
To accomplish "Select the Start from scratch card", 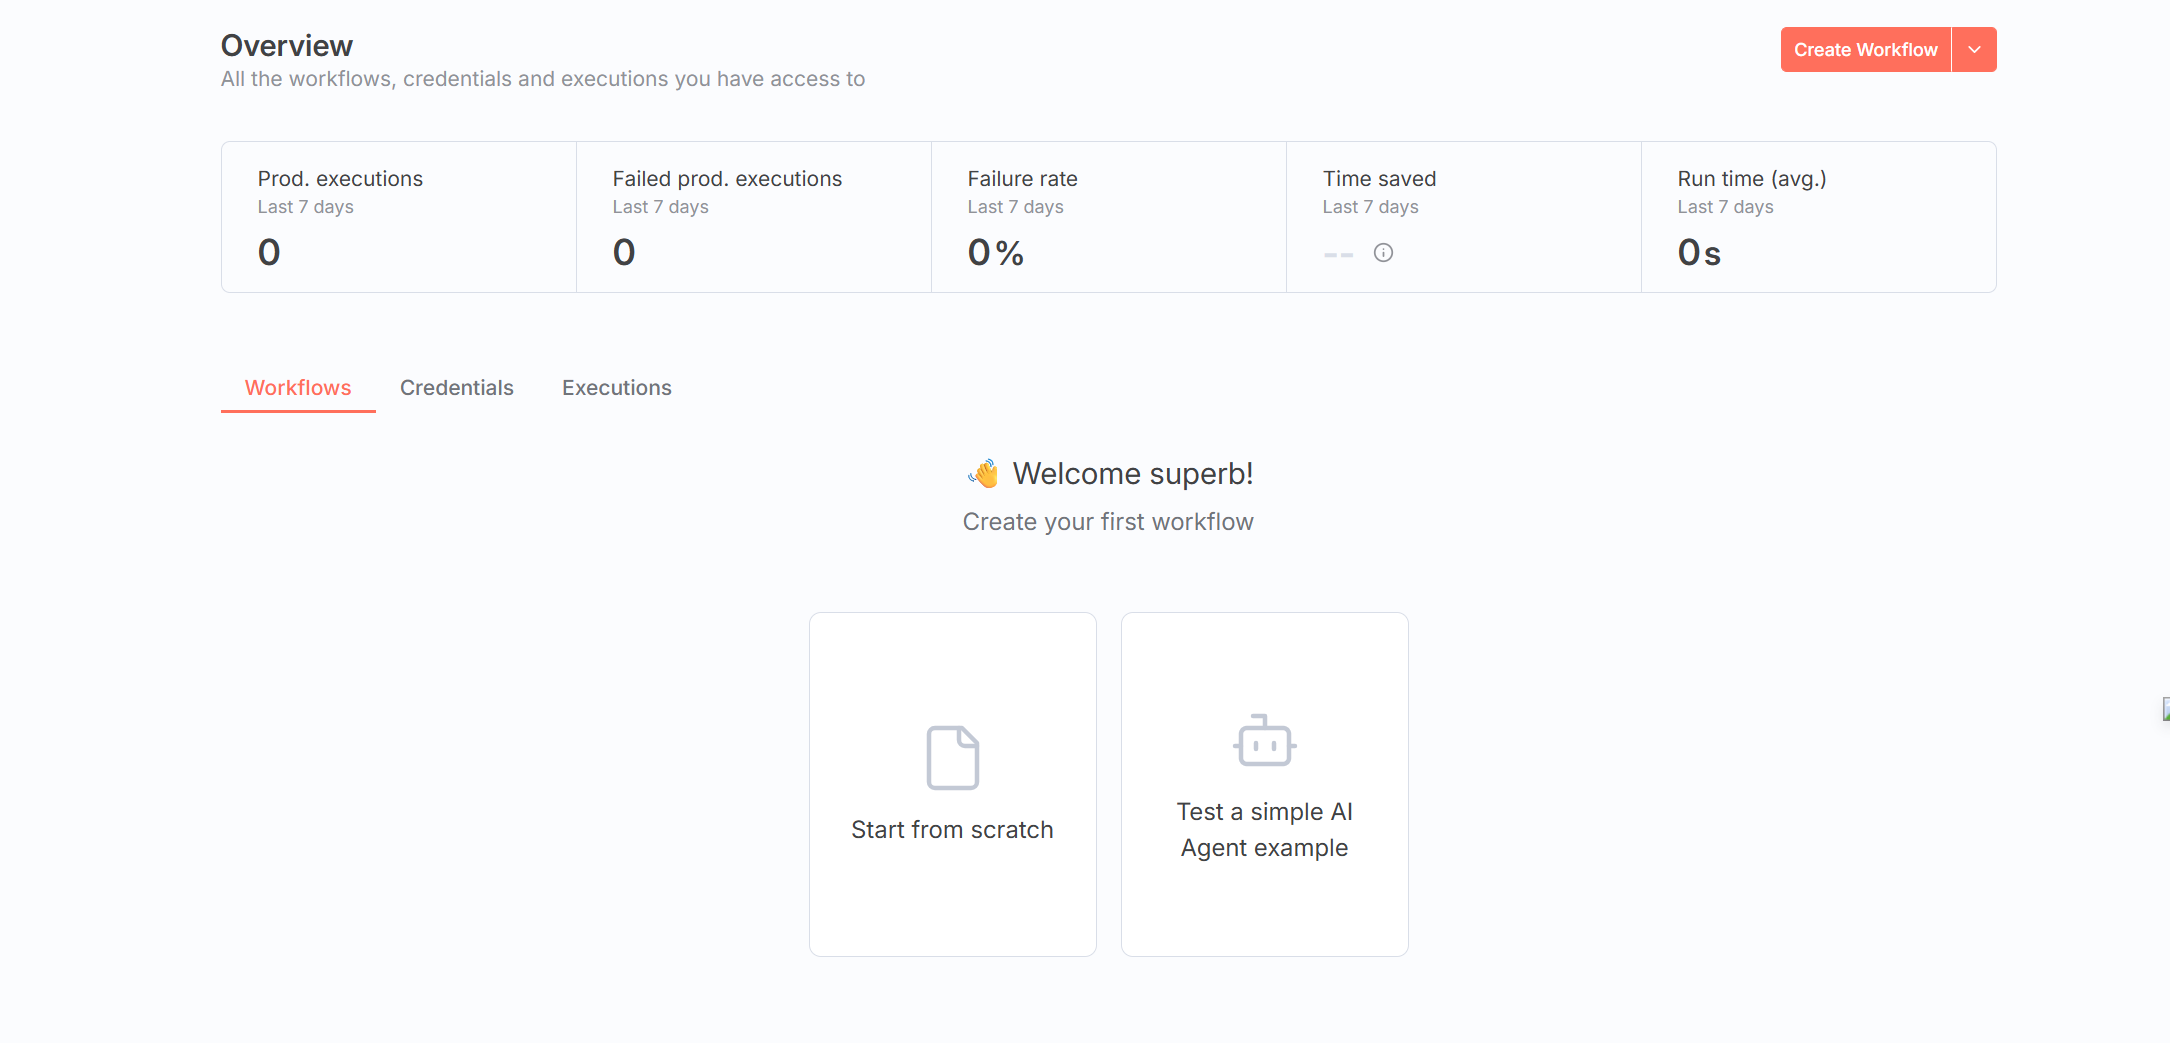I will pyautogui.click(x=953, y=784).
